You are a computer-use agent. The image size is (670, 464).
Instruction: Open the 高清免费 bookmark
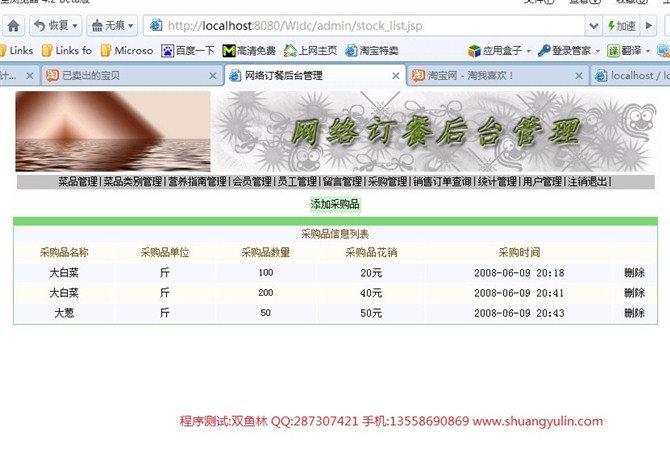[x=249, y=51]
